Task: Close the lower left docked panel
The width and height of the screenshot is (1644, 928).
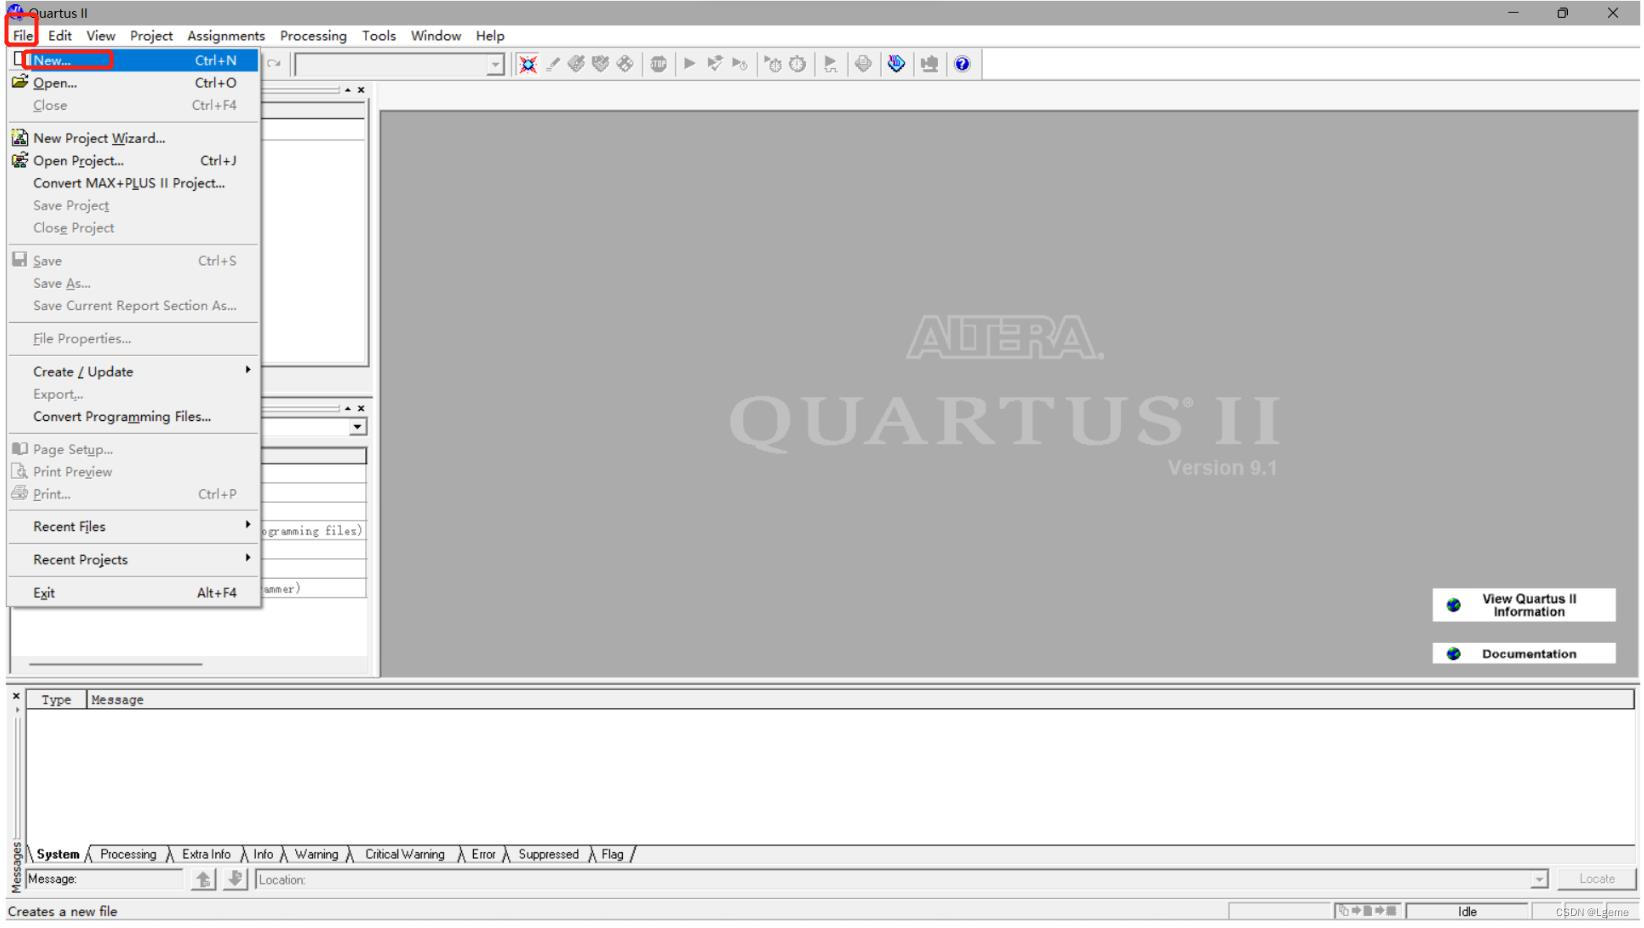Action: point(361,408)
